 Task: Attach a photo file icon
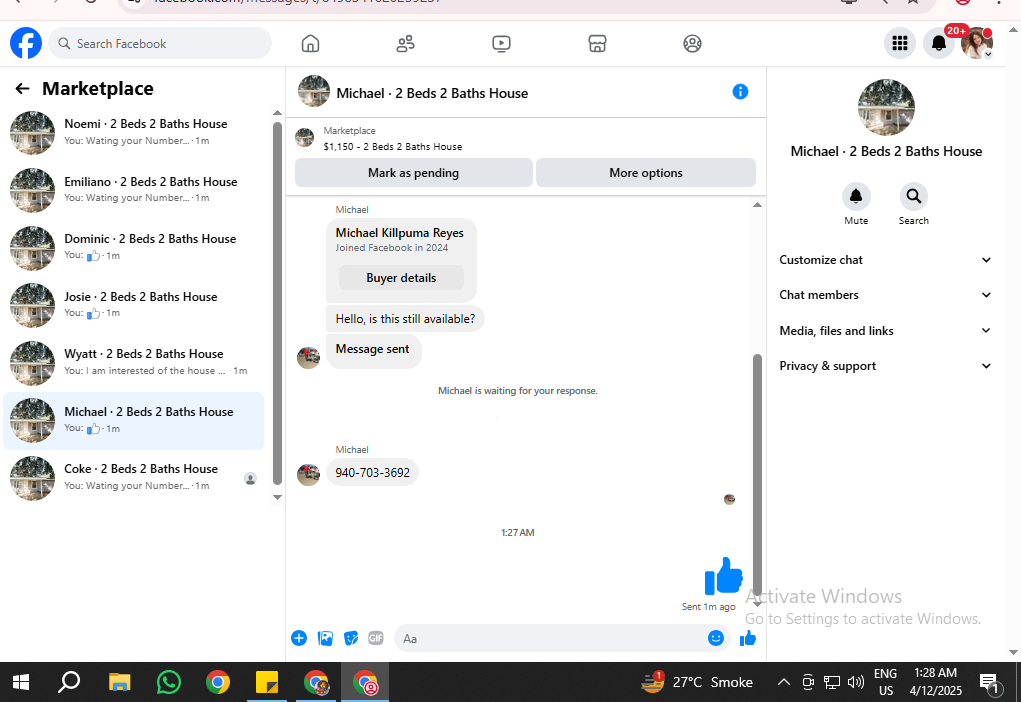(325, 638)
